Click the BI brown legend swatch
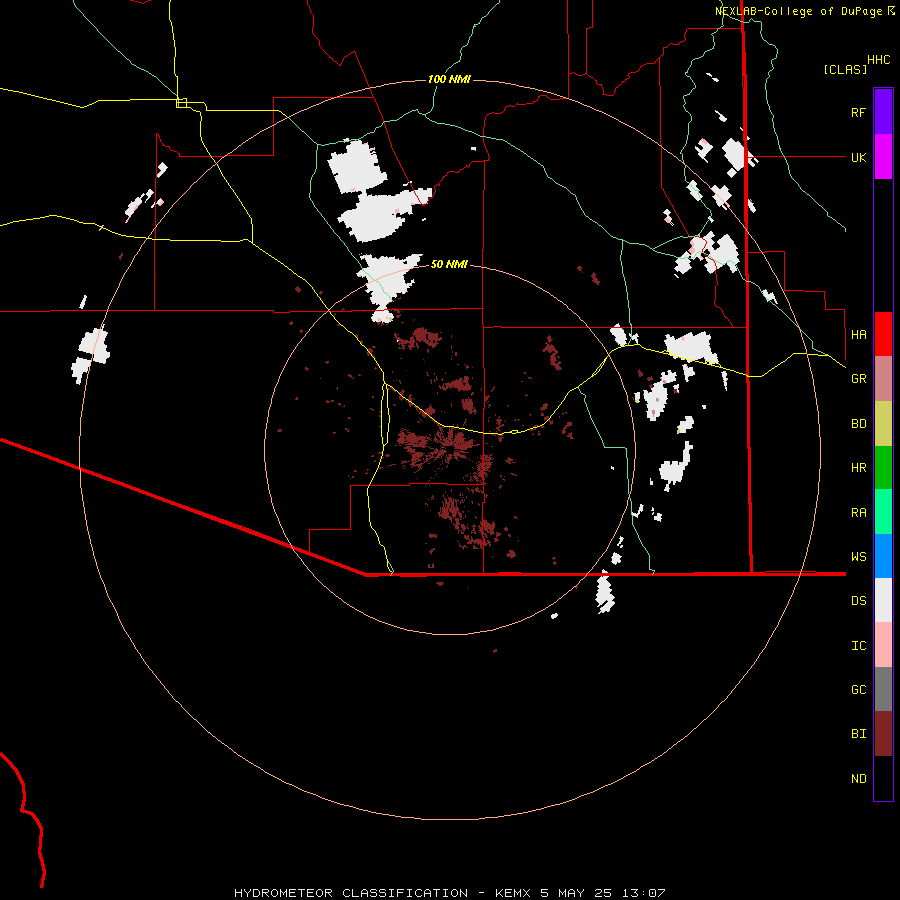 click(x=883, y=734)
